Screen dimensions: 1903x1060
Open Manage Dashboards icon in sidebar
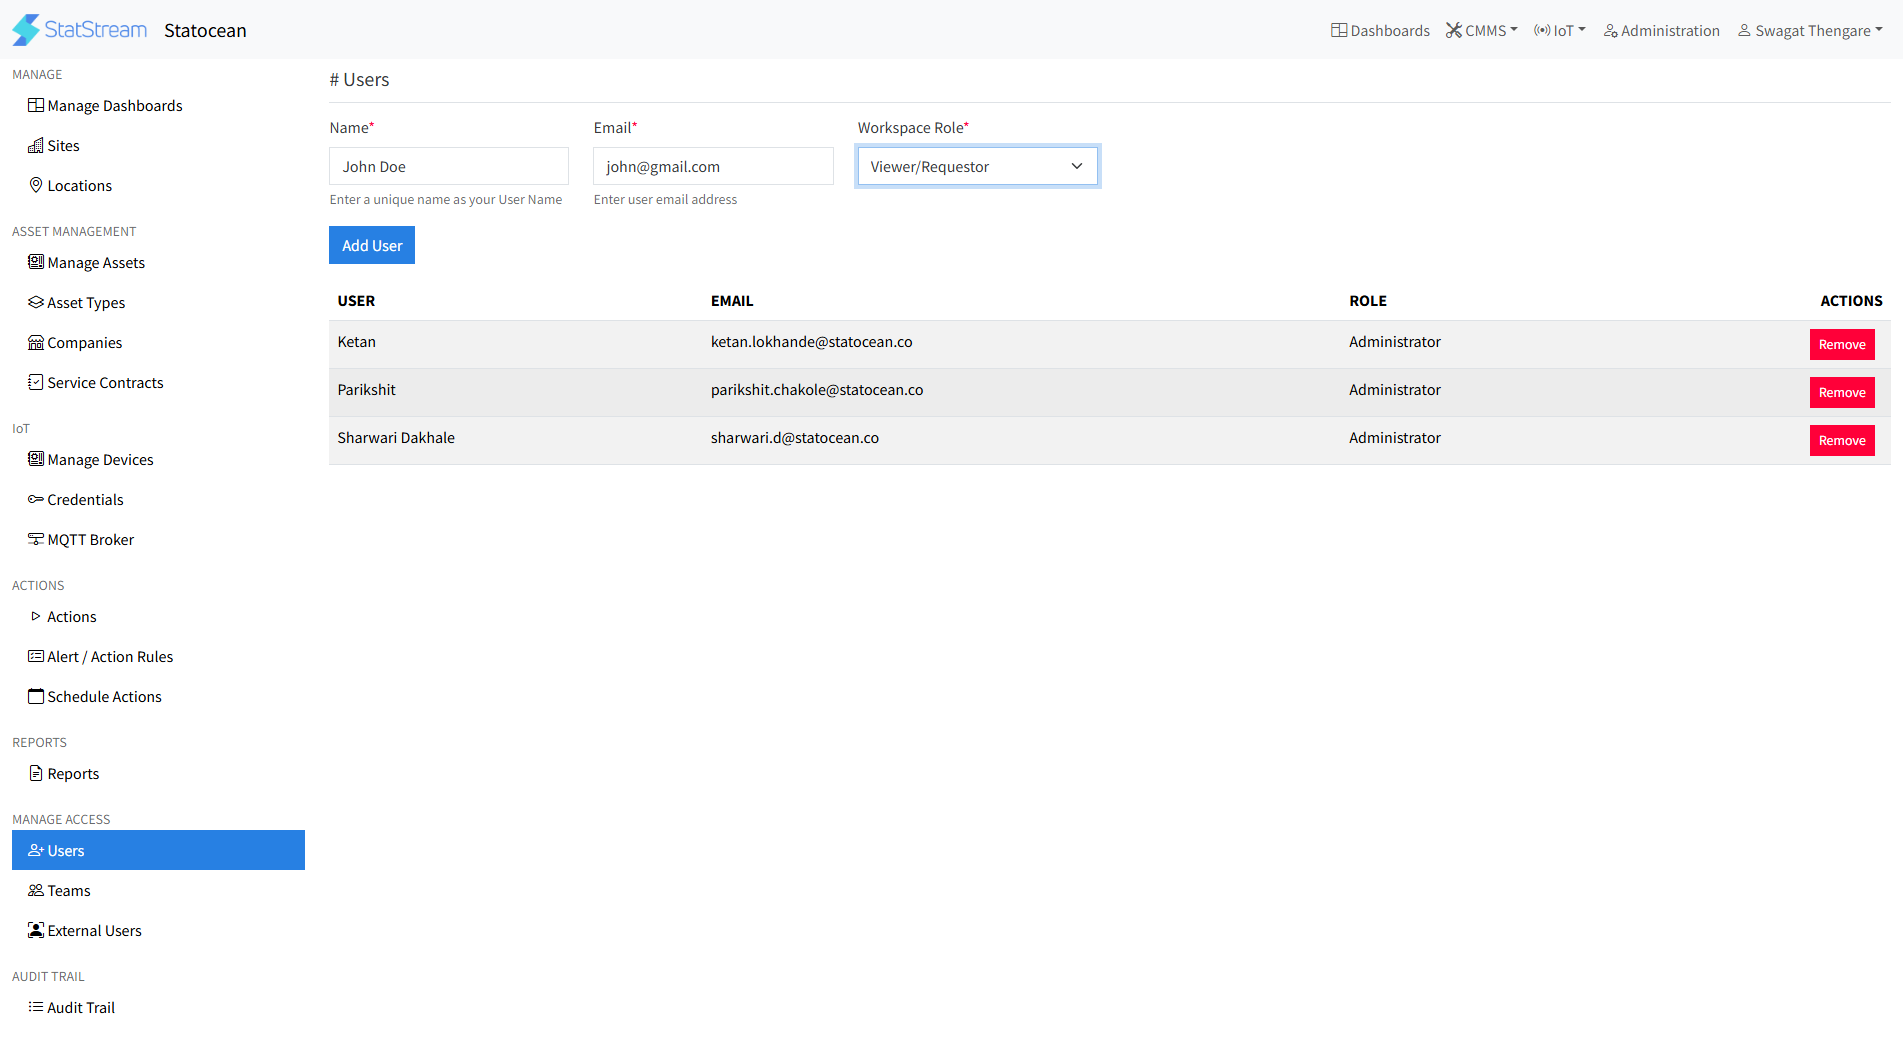(36, 106)
